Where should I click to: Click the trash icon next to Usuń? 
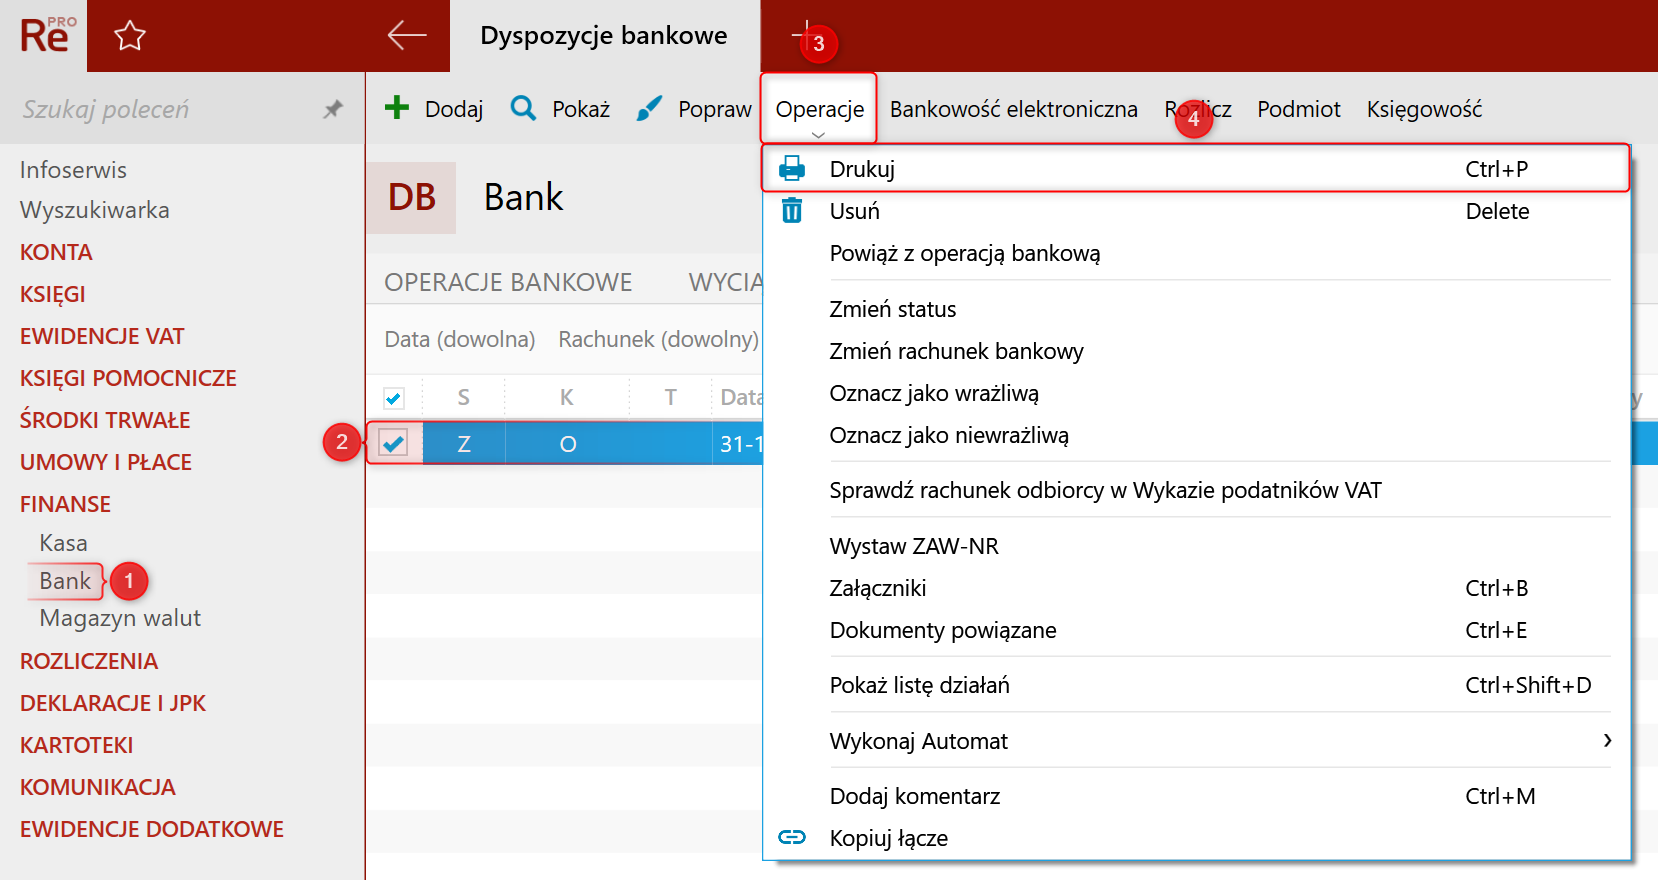(792, 210)
